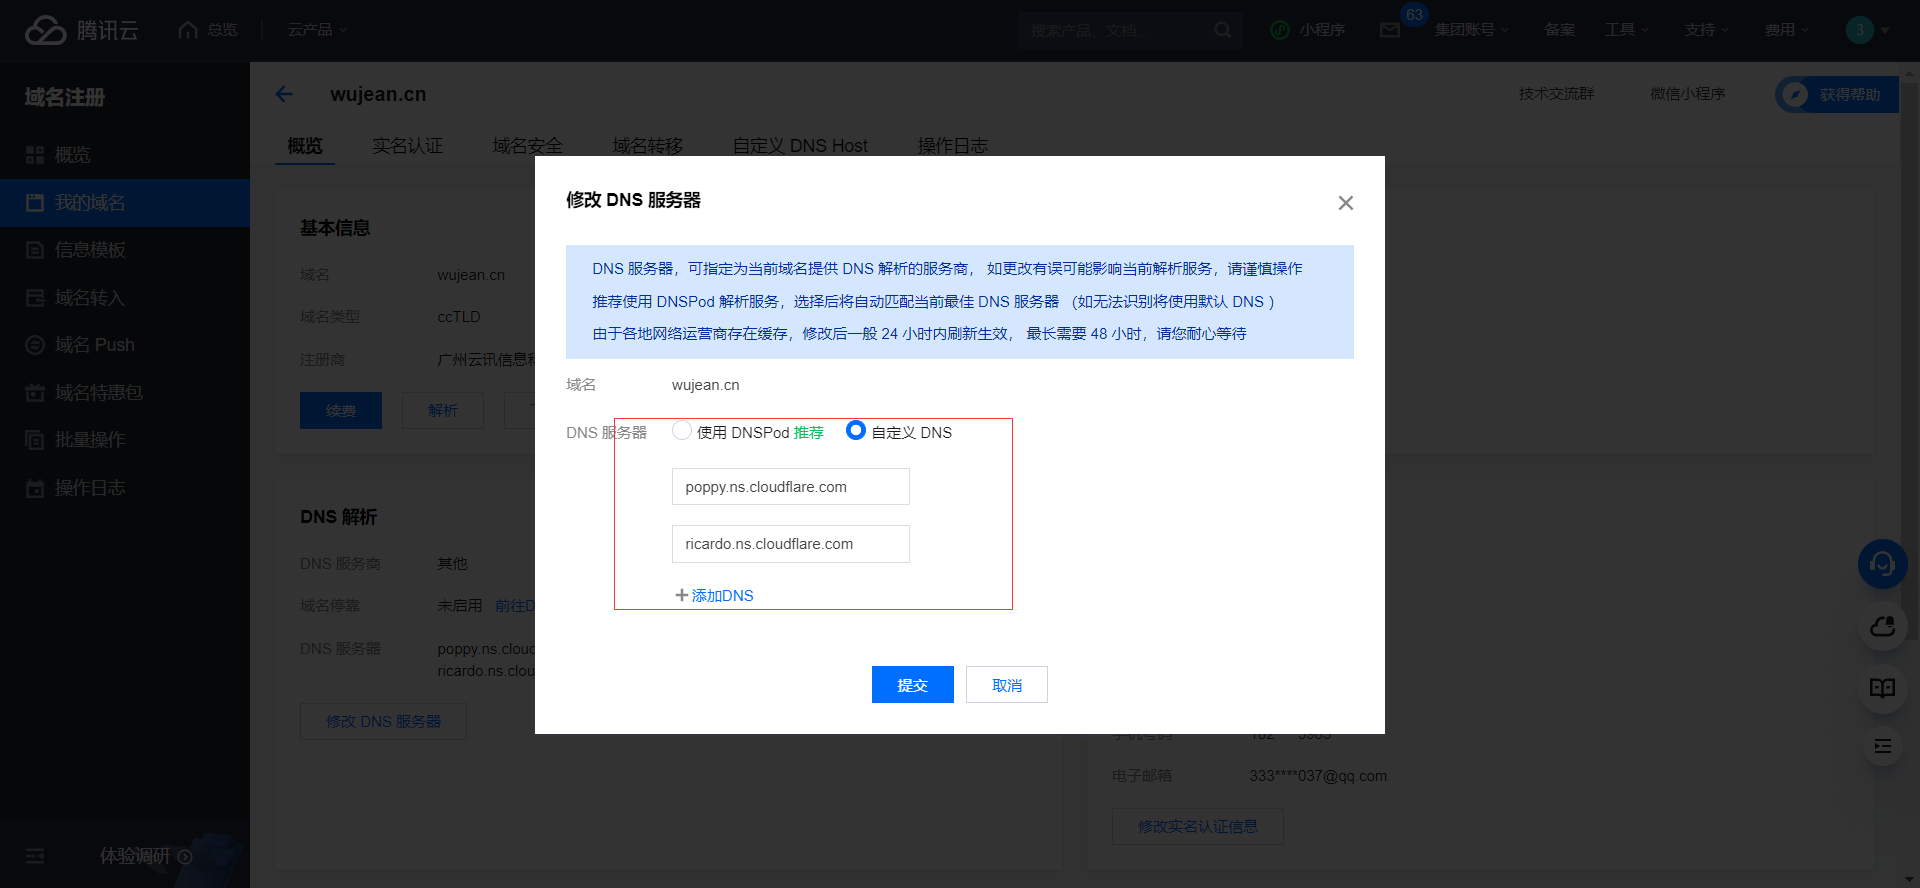Click the 备案 link in top bar
The image size is (1920, 888).
1559,30
